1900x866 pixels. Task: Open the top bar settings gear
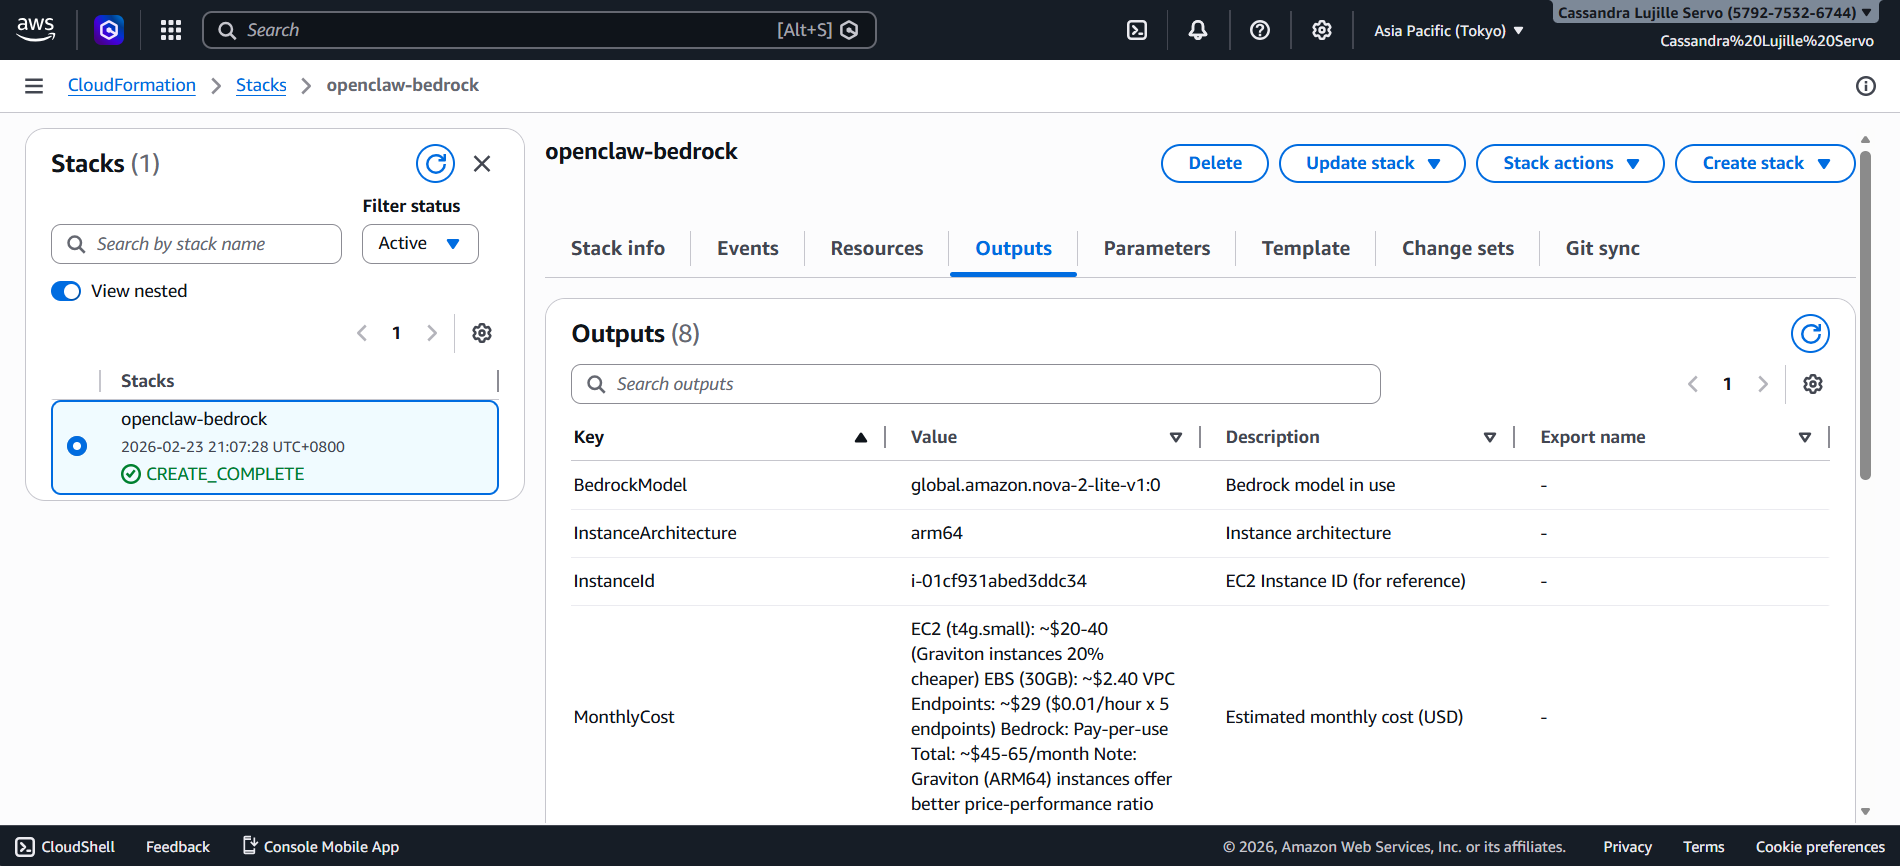1322,30
